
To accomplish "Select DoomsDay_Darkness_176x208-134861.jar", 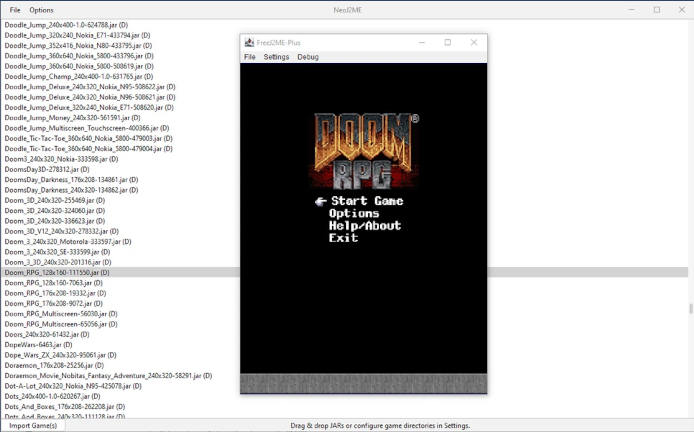I will [71, 180].
